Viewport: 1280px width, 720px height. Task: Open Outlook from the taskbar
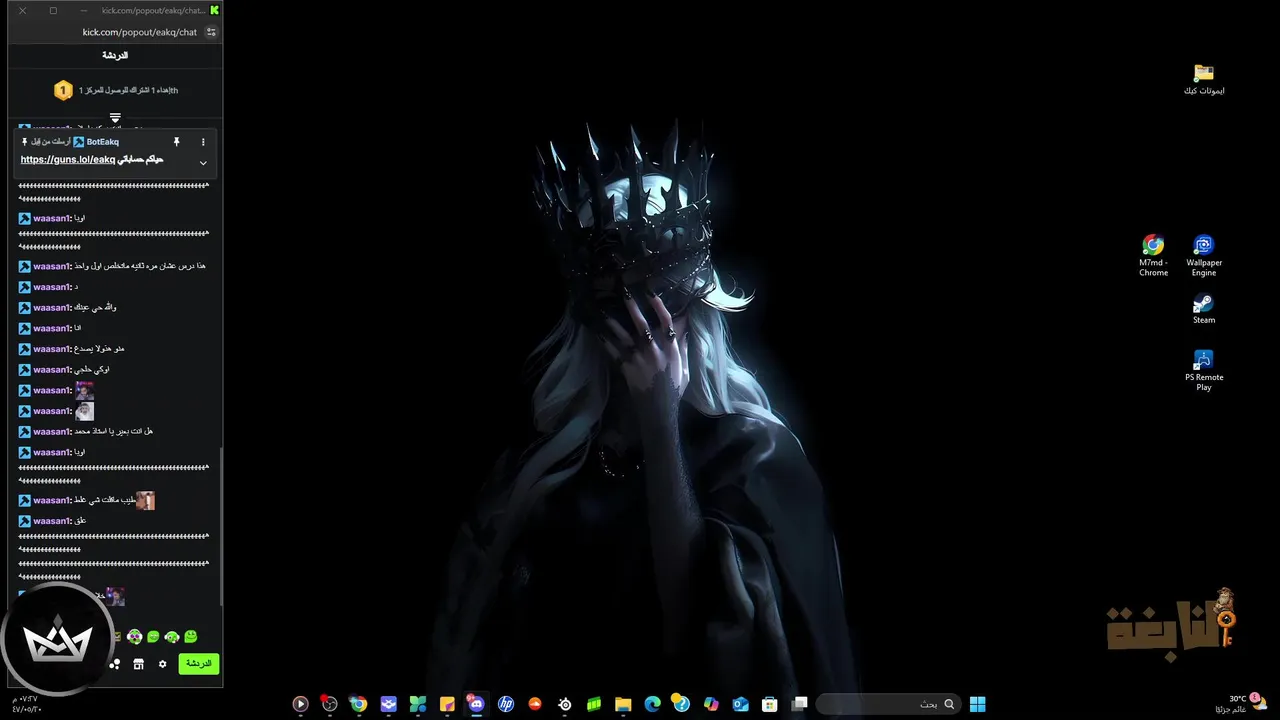click(741, 704)
